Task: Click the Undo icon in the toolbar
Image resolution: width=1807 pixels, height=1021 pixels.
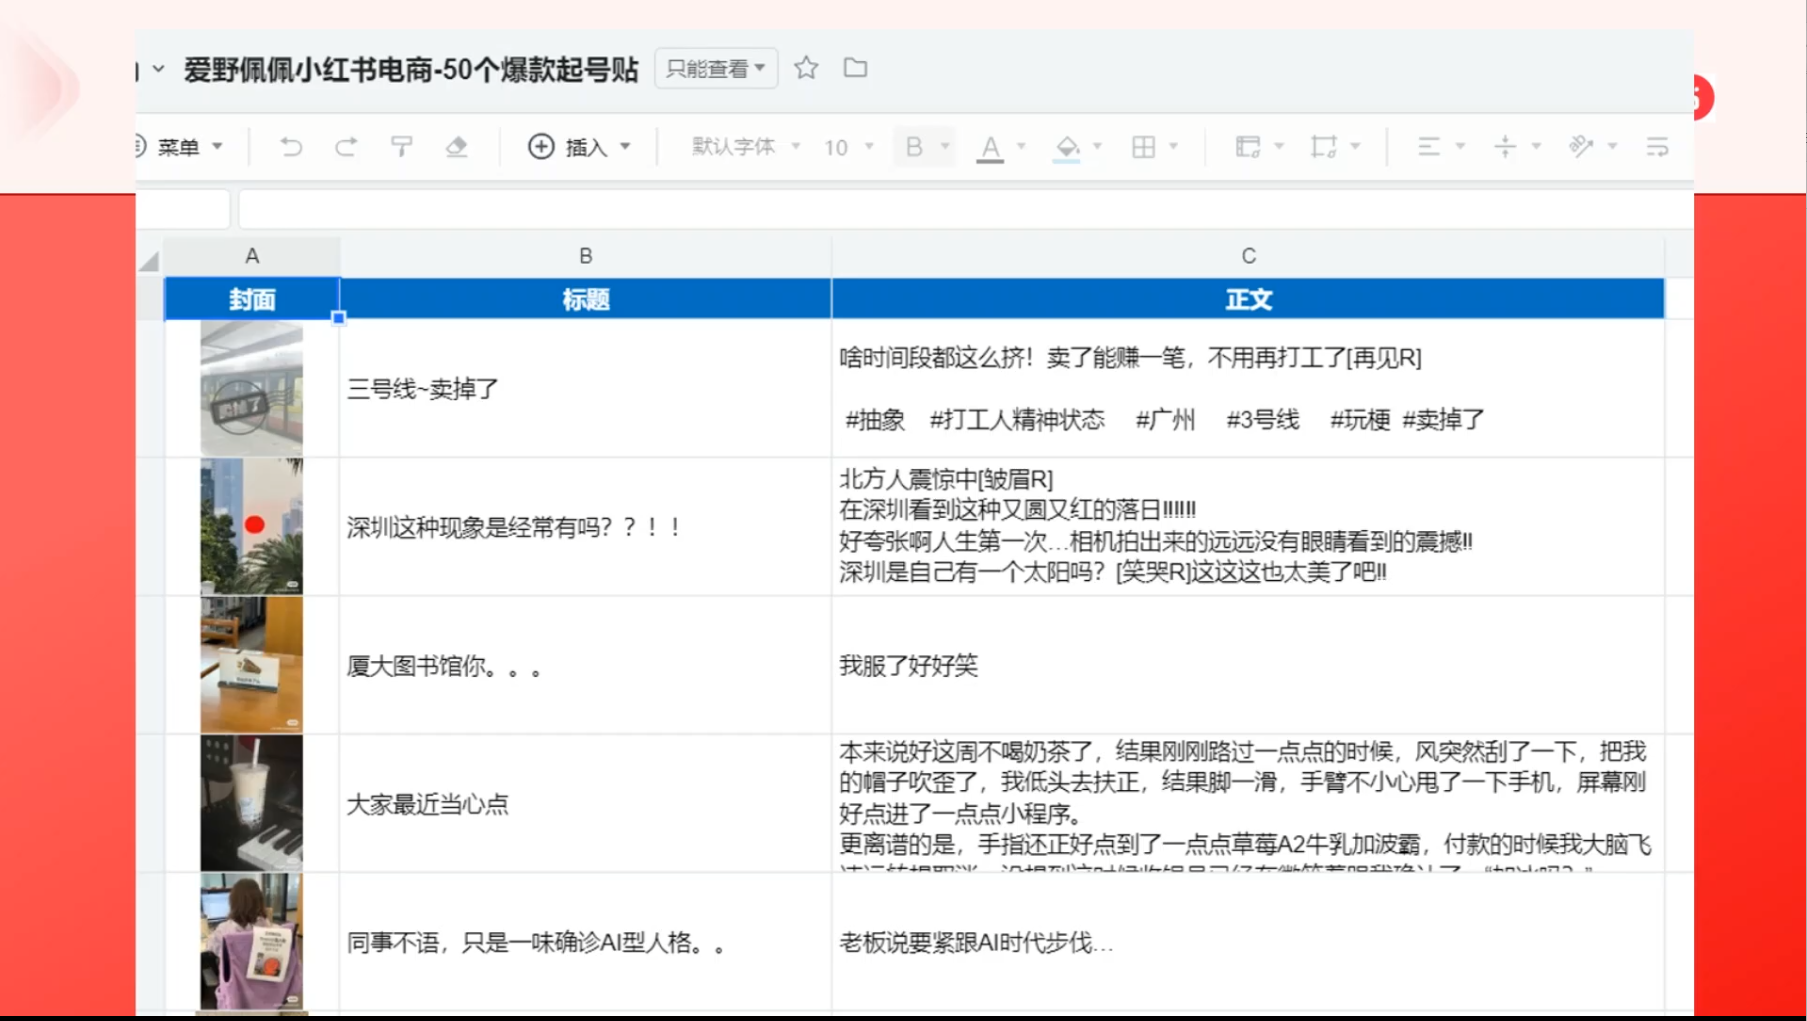Action: 291,147
